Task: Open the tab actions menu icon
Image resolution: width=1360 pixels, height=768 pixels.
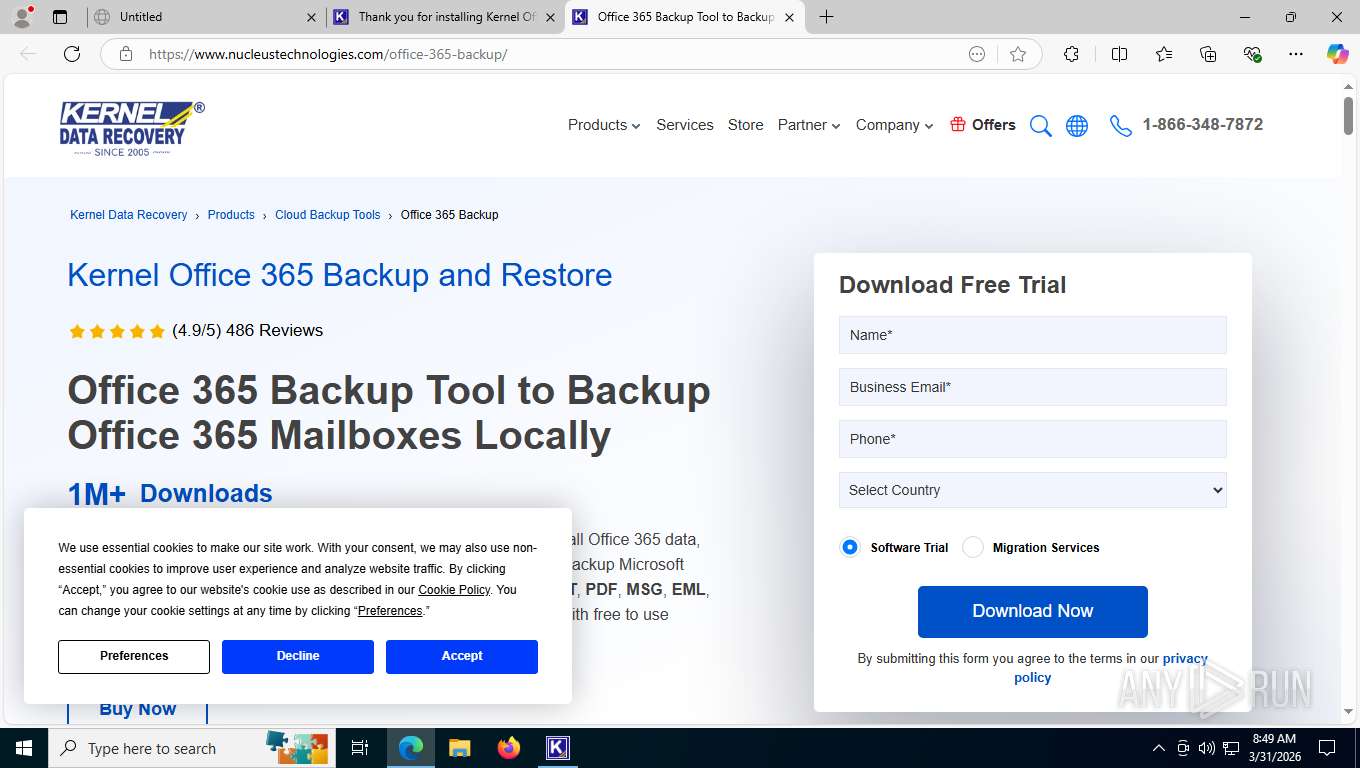Action: (x=60, y=17)
